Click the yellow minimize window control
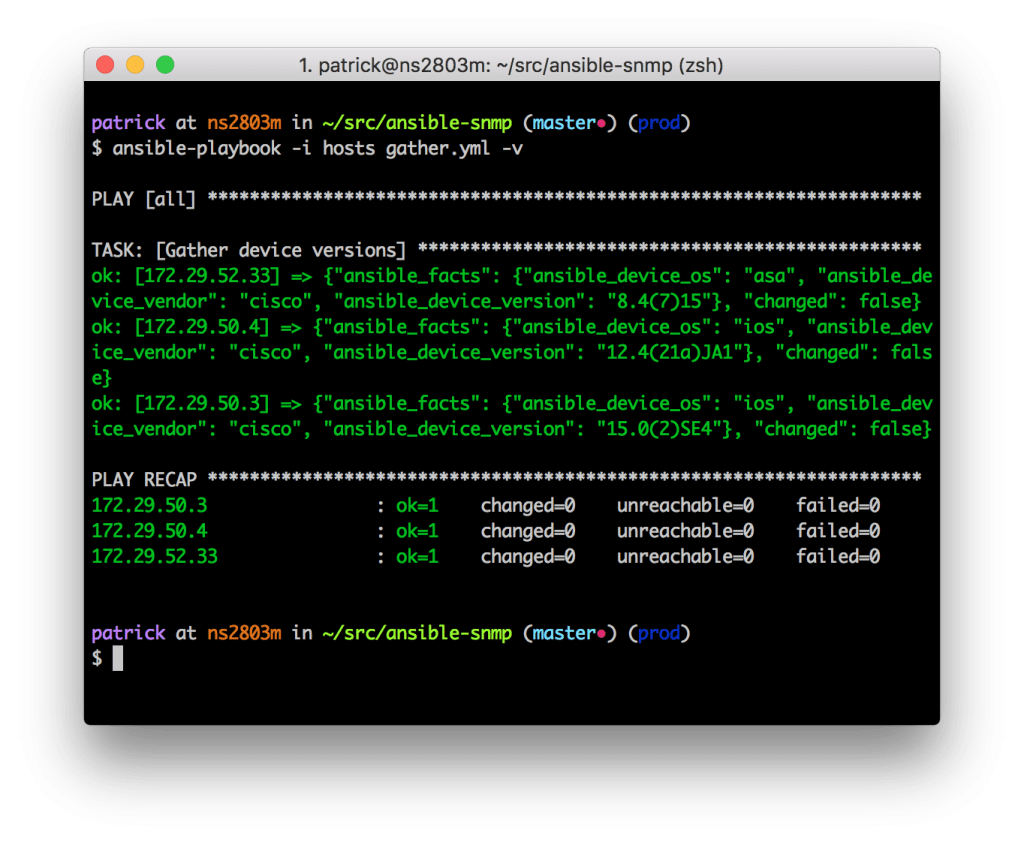Viewport: 1024px width, 845px height. click(x=134, y=63)
